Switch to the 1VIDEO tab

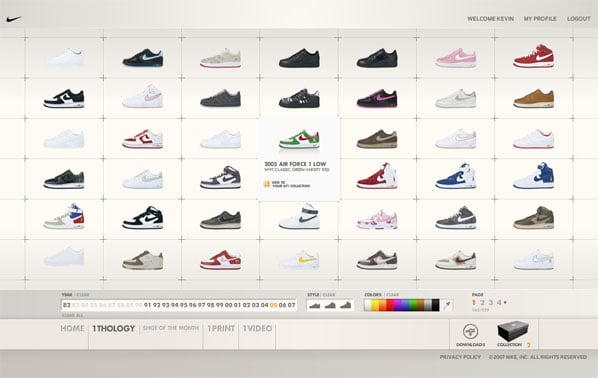[x=257, y=328]
